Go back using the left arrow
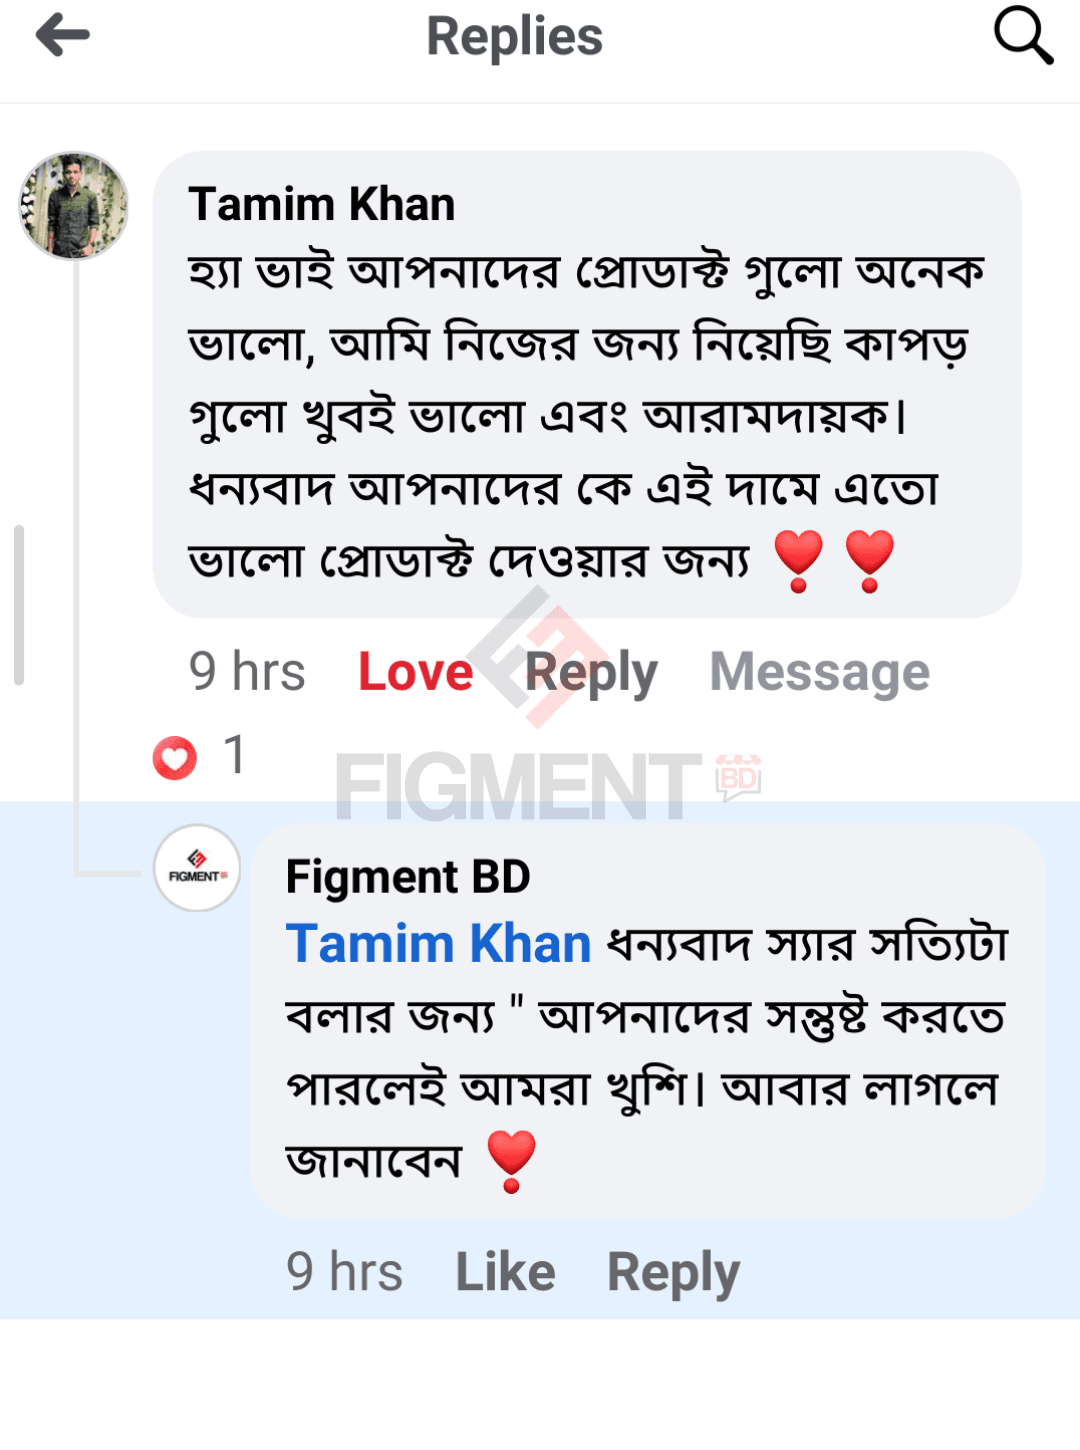1080x1450 pixels. [63, 36]
